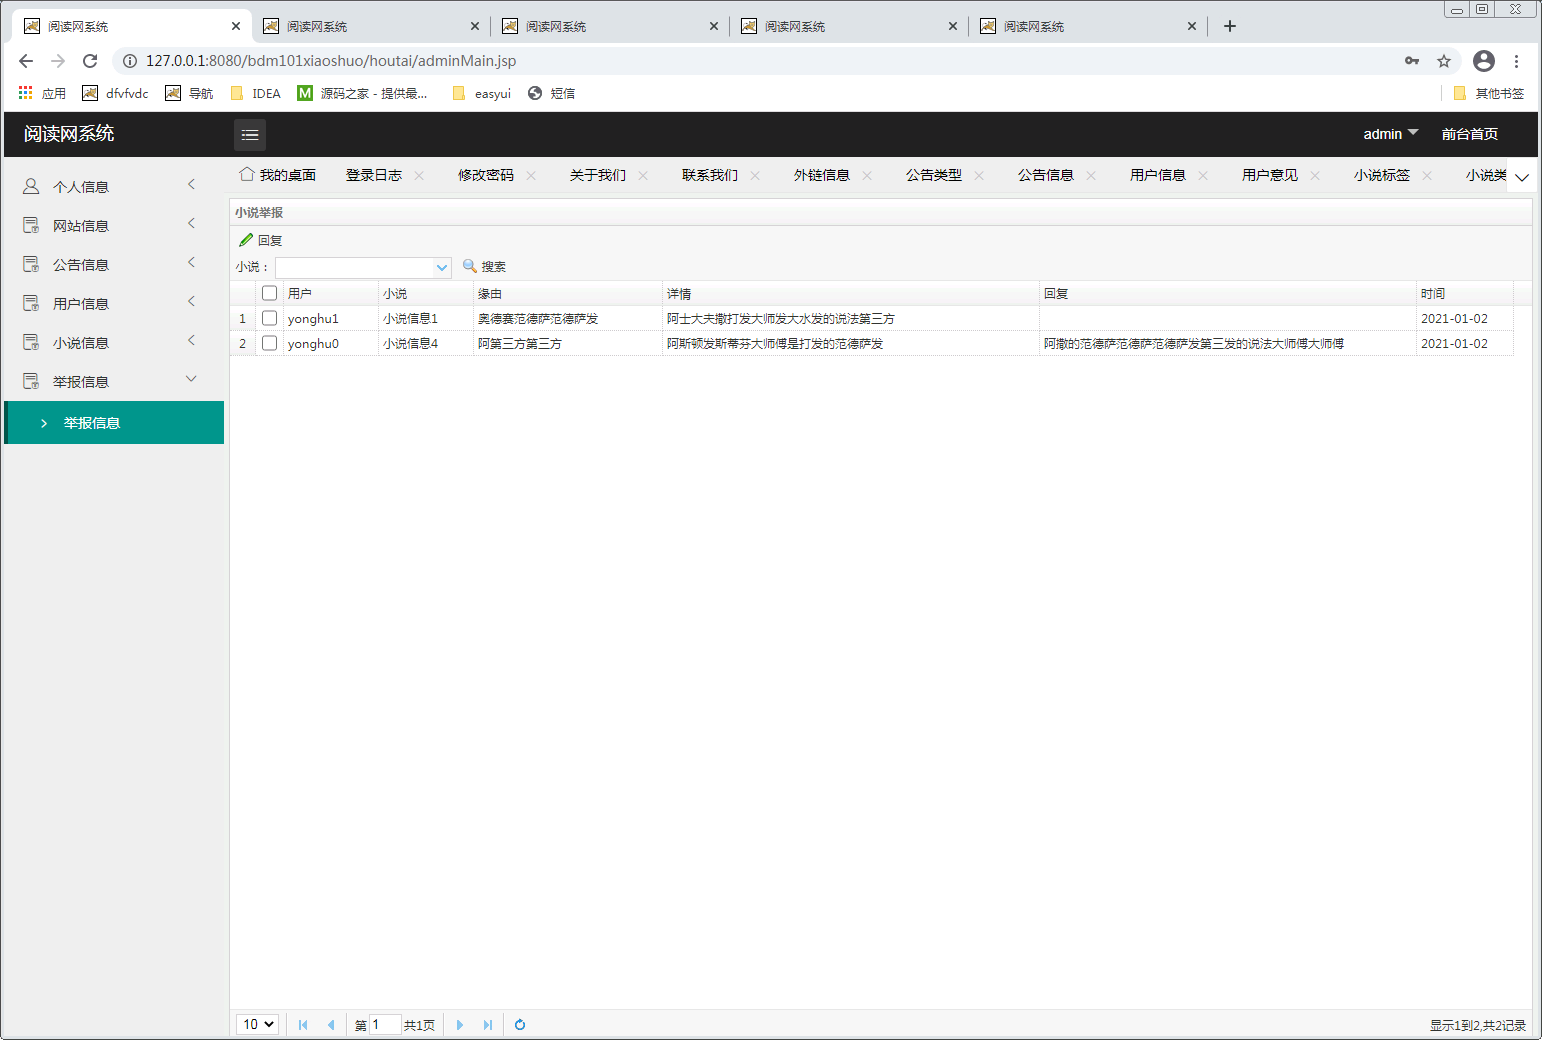
Task: Open the 小说 filter combo box arrow
Action: click(x=442, y=267)
